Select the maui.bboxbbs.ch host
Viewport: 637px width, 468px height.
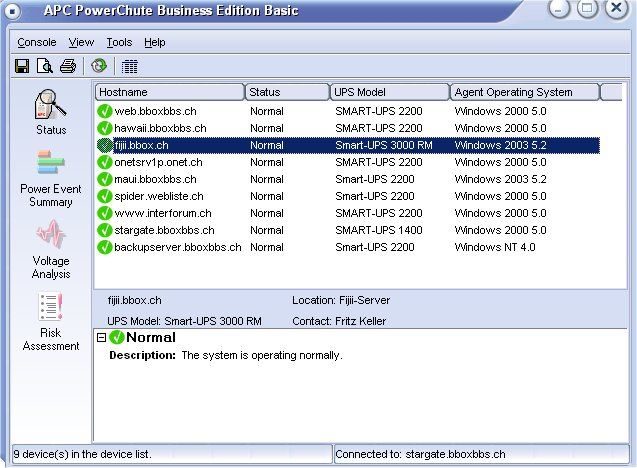155,179
